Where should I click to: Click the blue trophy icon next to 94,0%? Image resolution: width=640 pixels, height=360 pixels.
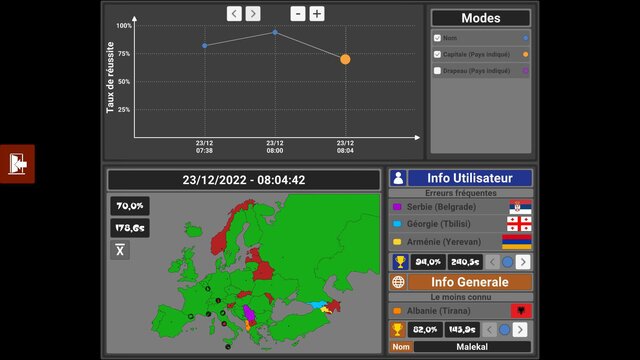point(400,262)
